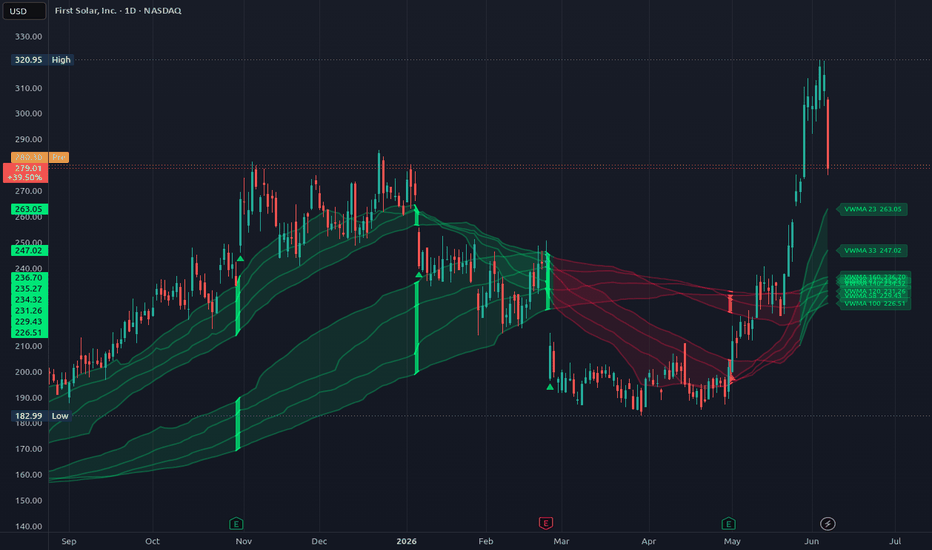Select the VWMA 100 226.51 line label
The width and height of the screenshot is (932, 550).
[x=874, y=304]
